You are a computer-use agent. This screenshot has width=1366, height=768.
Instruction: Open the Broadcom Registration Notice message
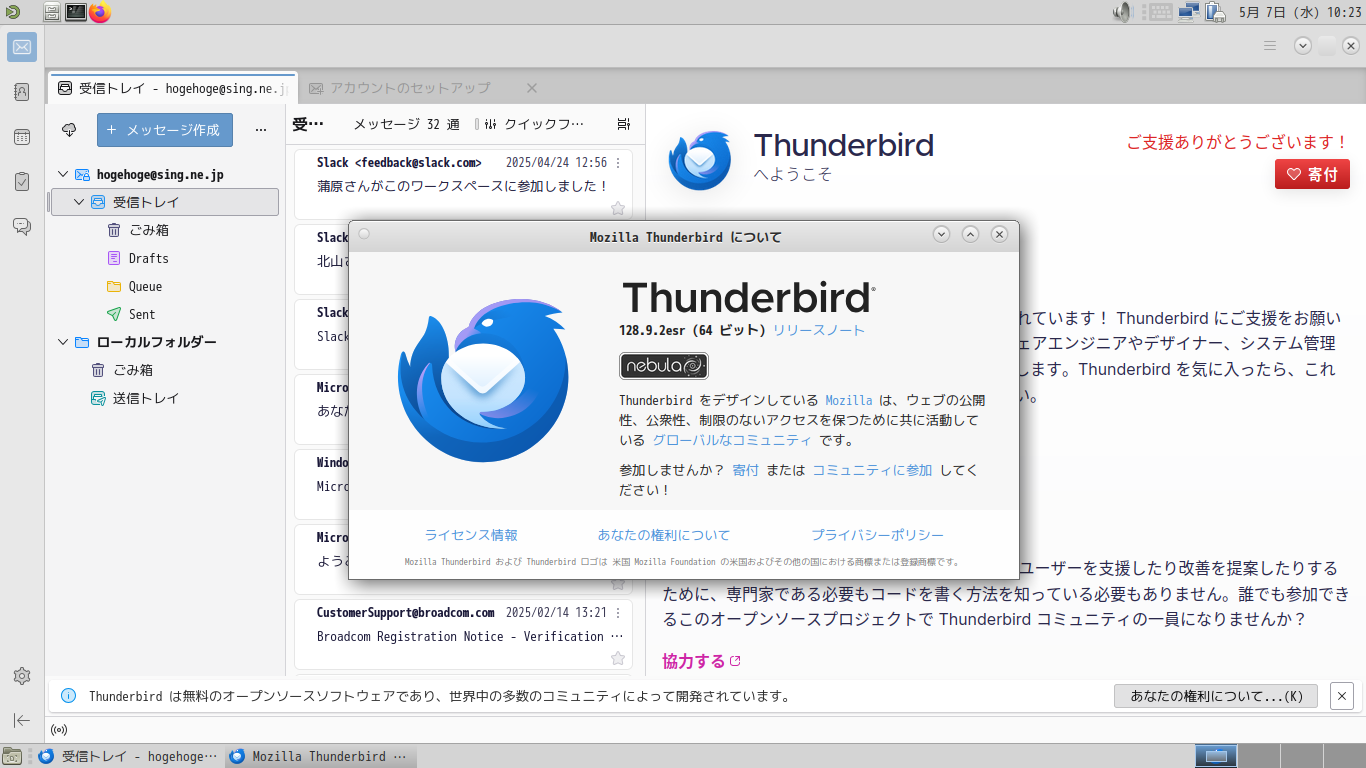coord(464,636)
